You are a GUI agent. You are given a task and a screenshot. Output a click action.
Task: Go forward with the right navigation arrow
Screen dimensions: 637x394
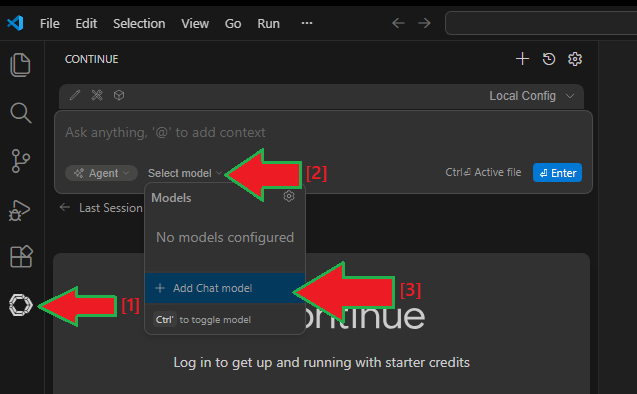click(x=424, y=23)
